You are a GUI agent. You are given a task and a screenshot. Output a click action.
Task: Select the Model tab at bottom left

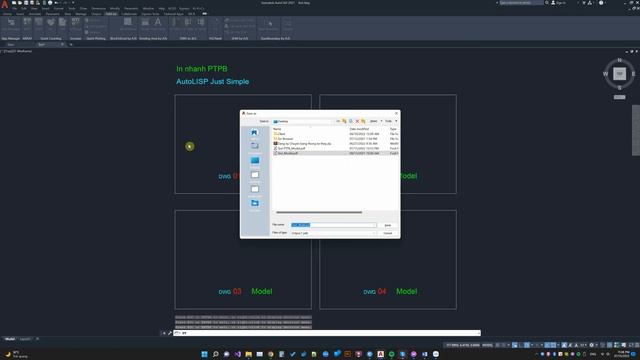click(x=10, y=339)
